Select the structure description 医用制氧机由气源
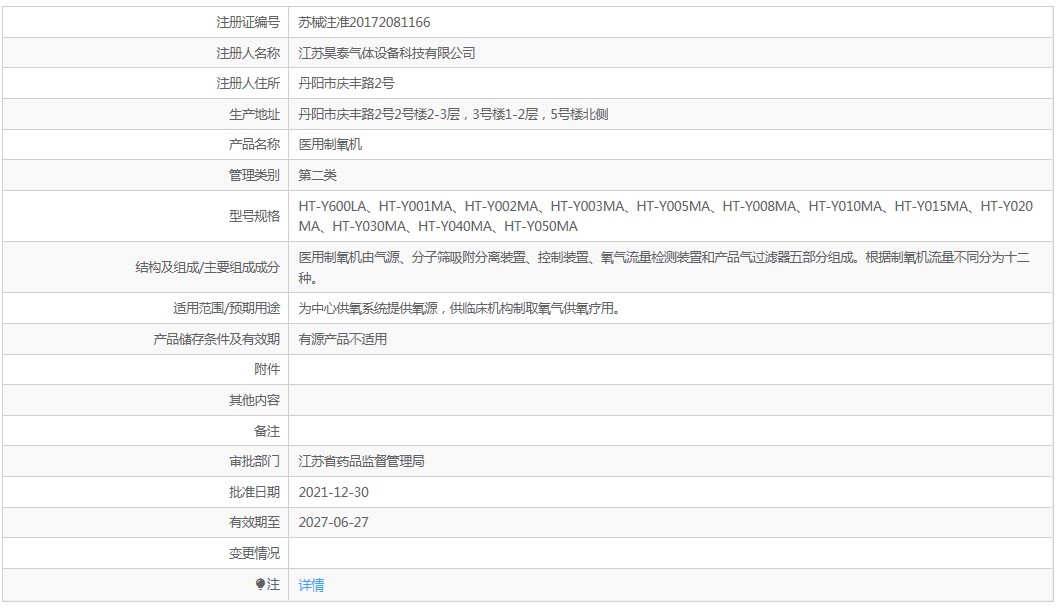 click(x=664, y=267)
